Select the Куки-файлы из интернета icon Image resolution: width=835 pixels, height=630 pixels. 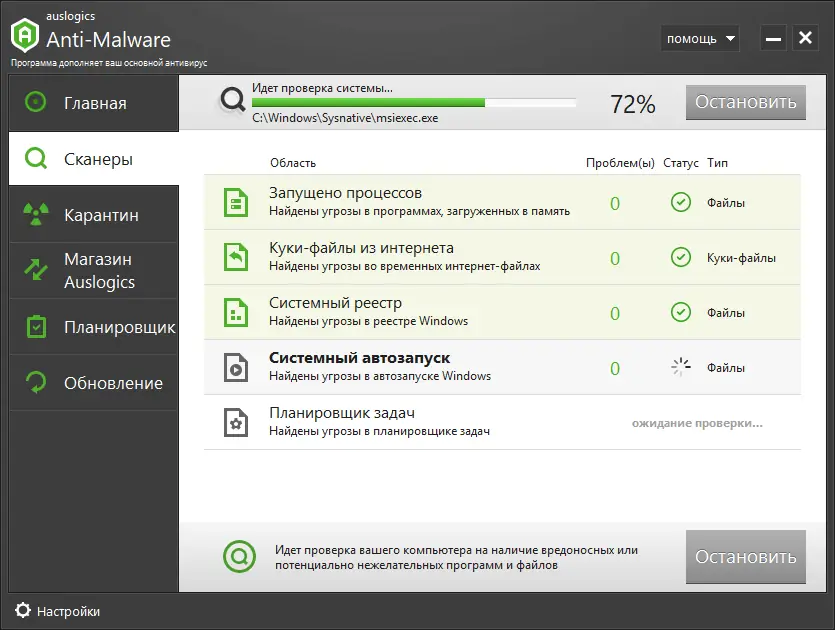pyautogui.click(x=236, y=257)
